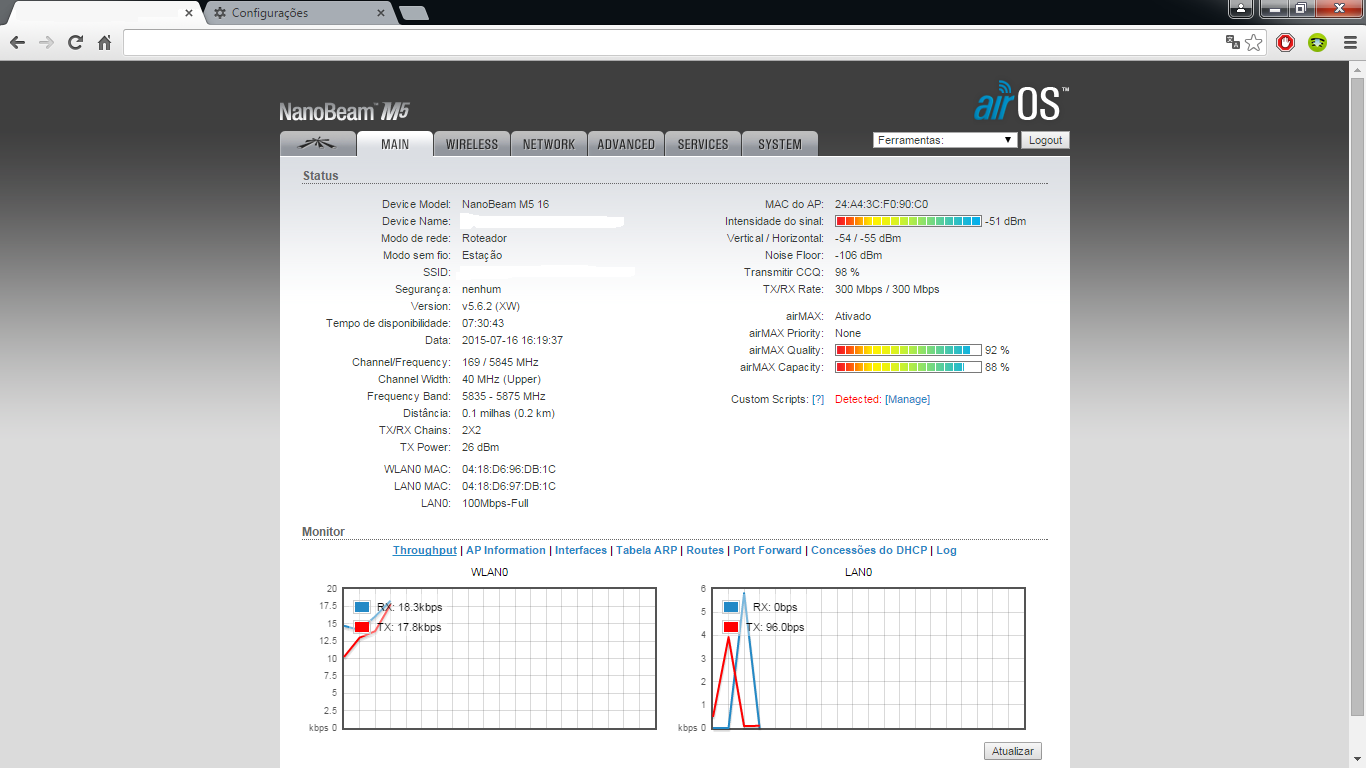Click the Atualizar button

tap(1013, 751)
